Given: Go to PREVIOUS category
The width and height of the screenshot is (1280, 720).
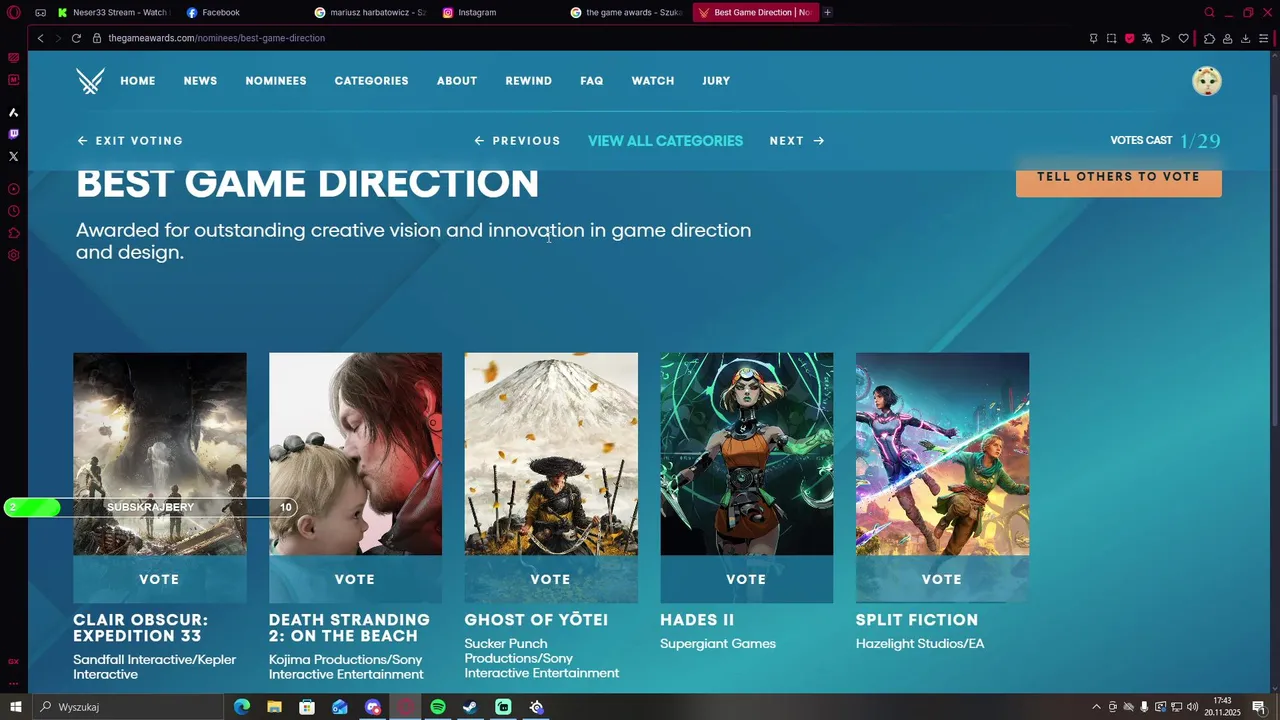Looking at the screenshot, I should pos(517,141).
